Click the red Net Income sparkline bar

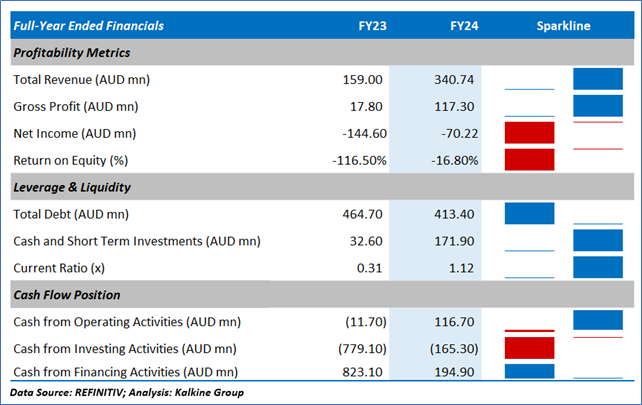click(530, 133)
